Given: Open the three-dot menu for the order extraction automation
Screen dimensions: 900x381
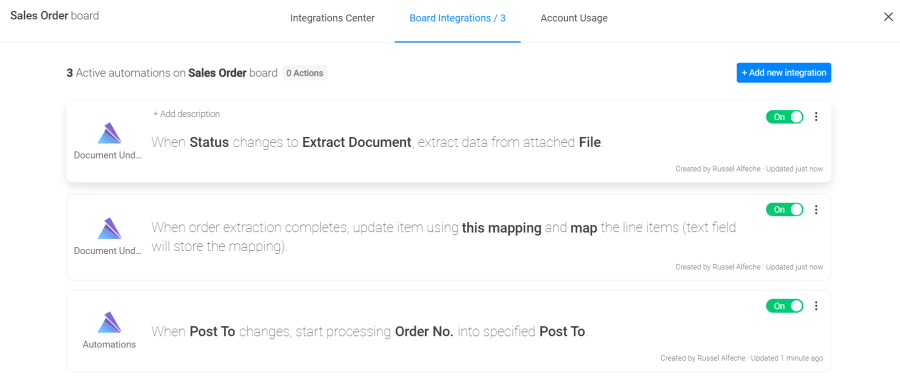Looking at the screenshot, I should coord(816,209).
